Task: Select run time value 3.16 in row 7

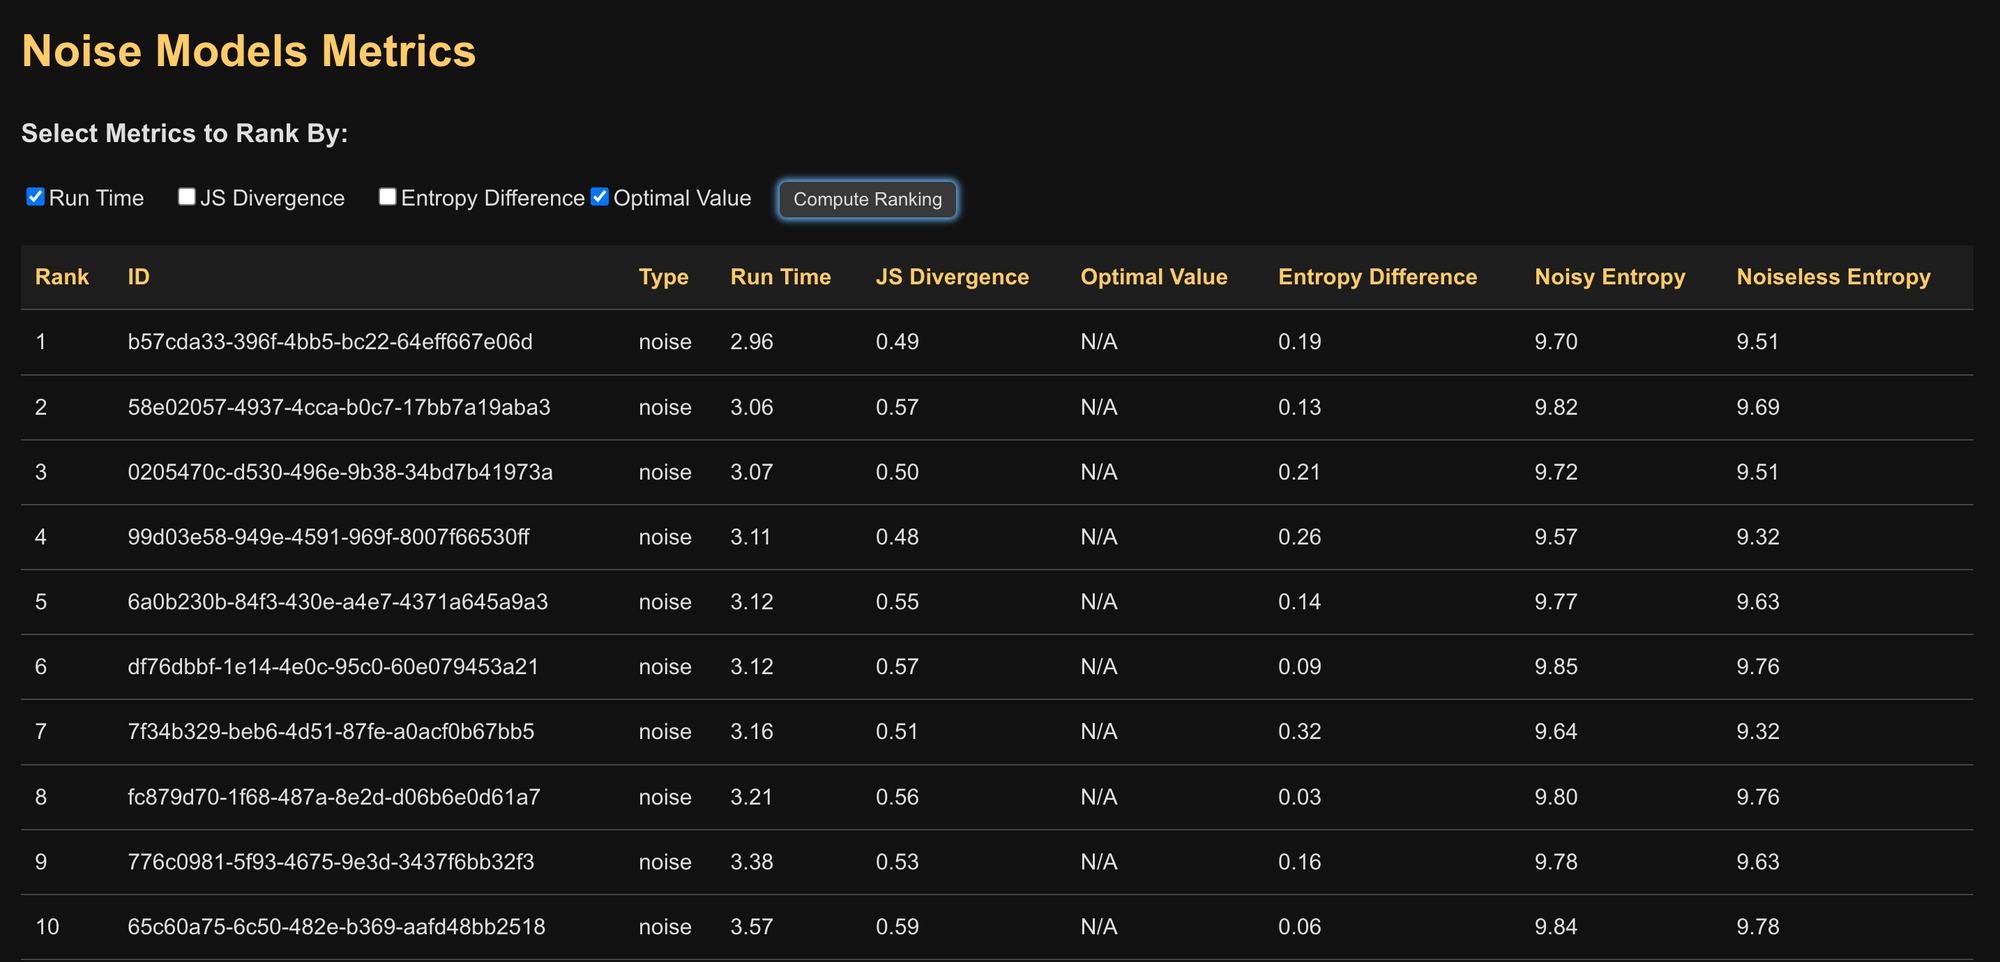Action: pyautogui.click(x=751, y=732)
